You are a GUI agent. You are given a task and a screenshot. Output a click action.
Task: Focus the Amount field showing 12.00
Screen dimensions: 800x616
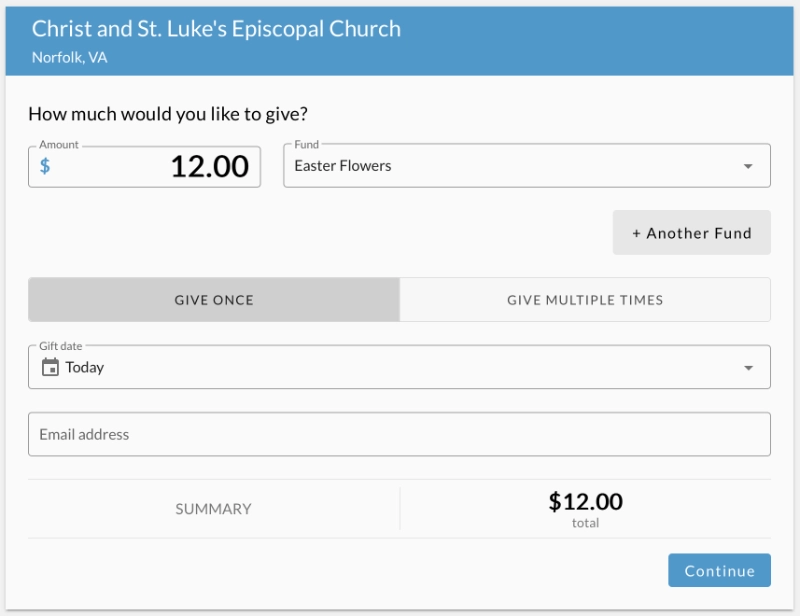tap(160, 166)
